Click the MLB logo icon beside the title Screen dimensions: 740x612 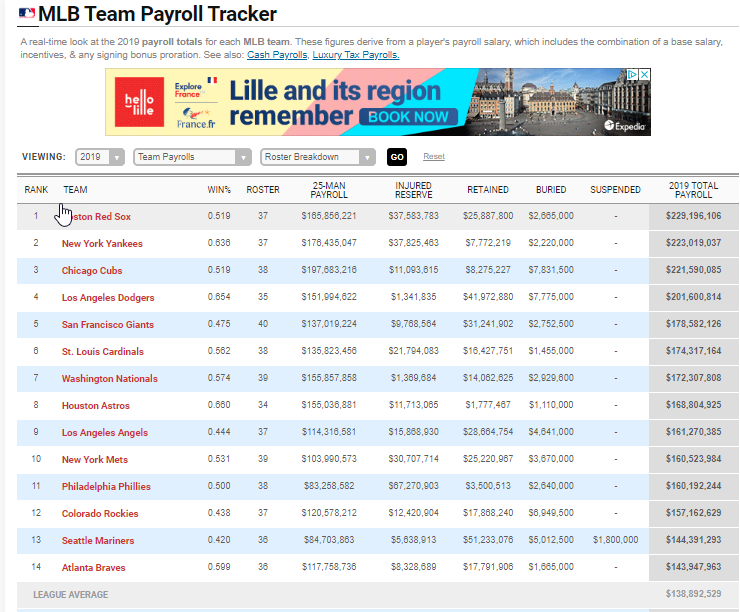[x=27, y=15]
